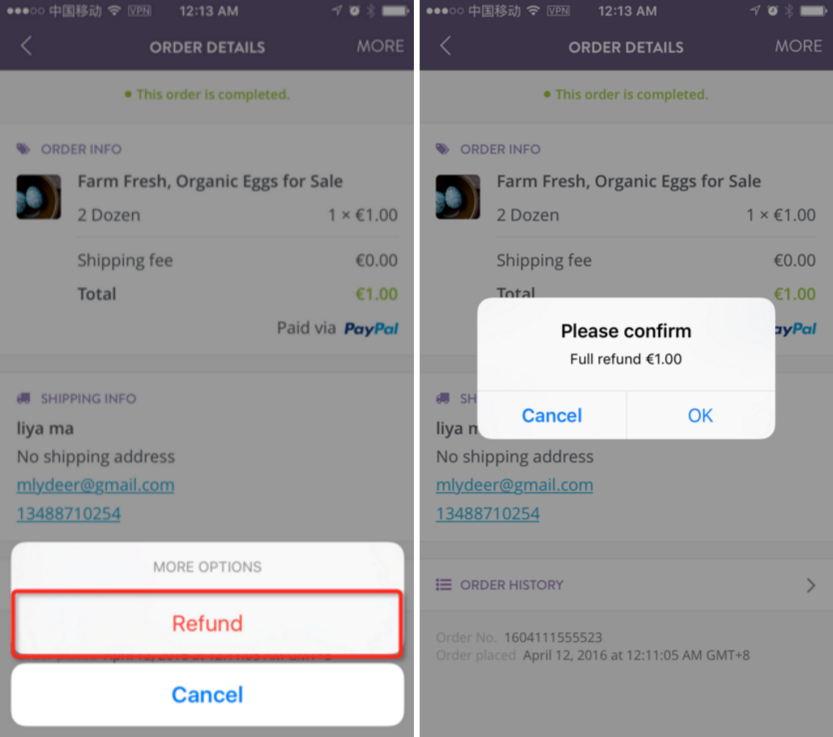Viewport: 833px width, 737px height.
Task: Call phone number 13488710254 on left screen
Action: tap(69, 514)
